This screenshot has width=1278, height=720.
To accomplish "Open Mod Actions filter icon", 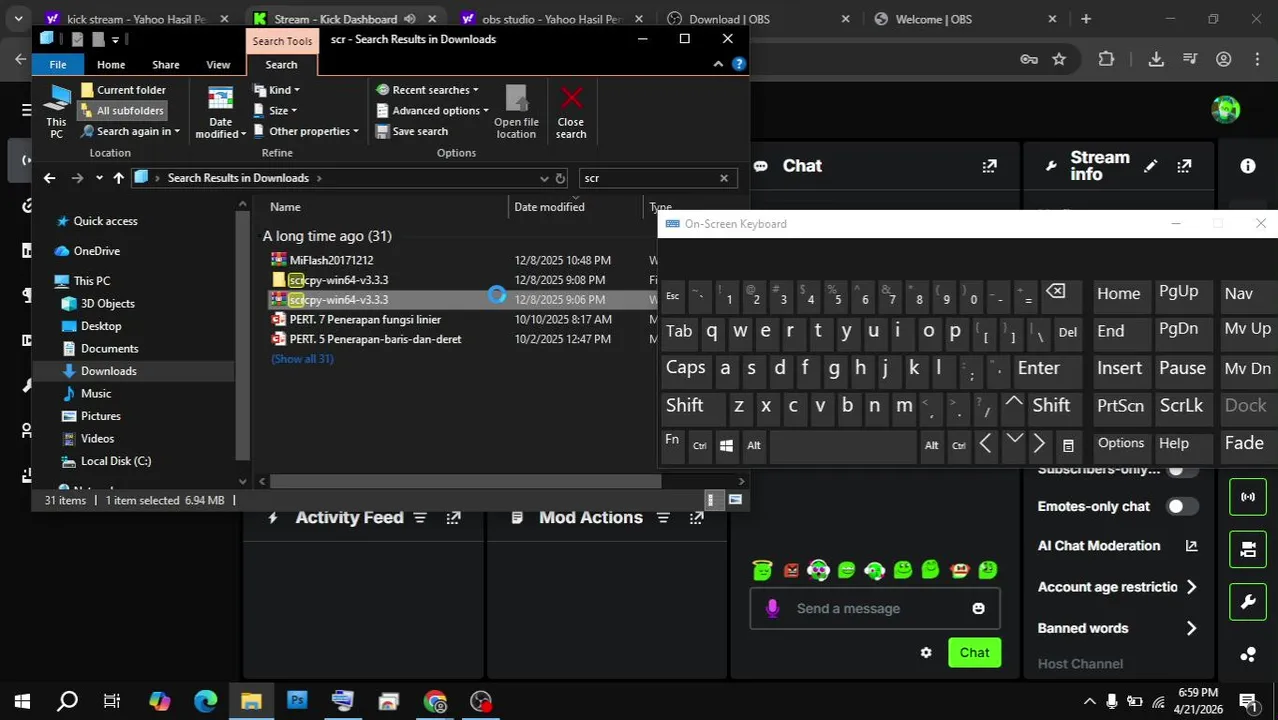I will (x=663, y=517).
